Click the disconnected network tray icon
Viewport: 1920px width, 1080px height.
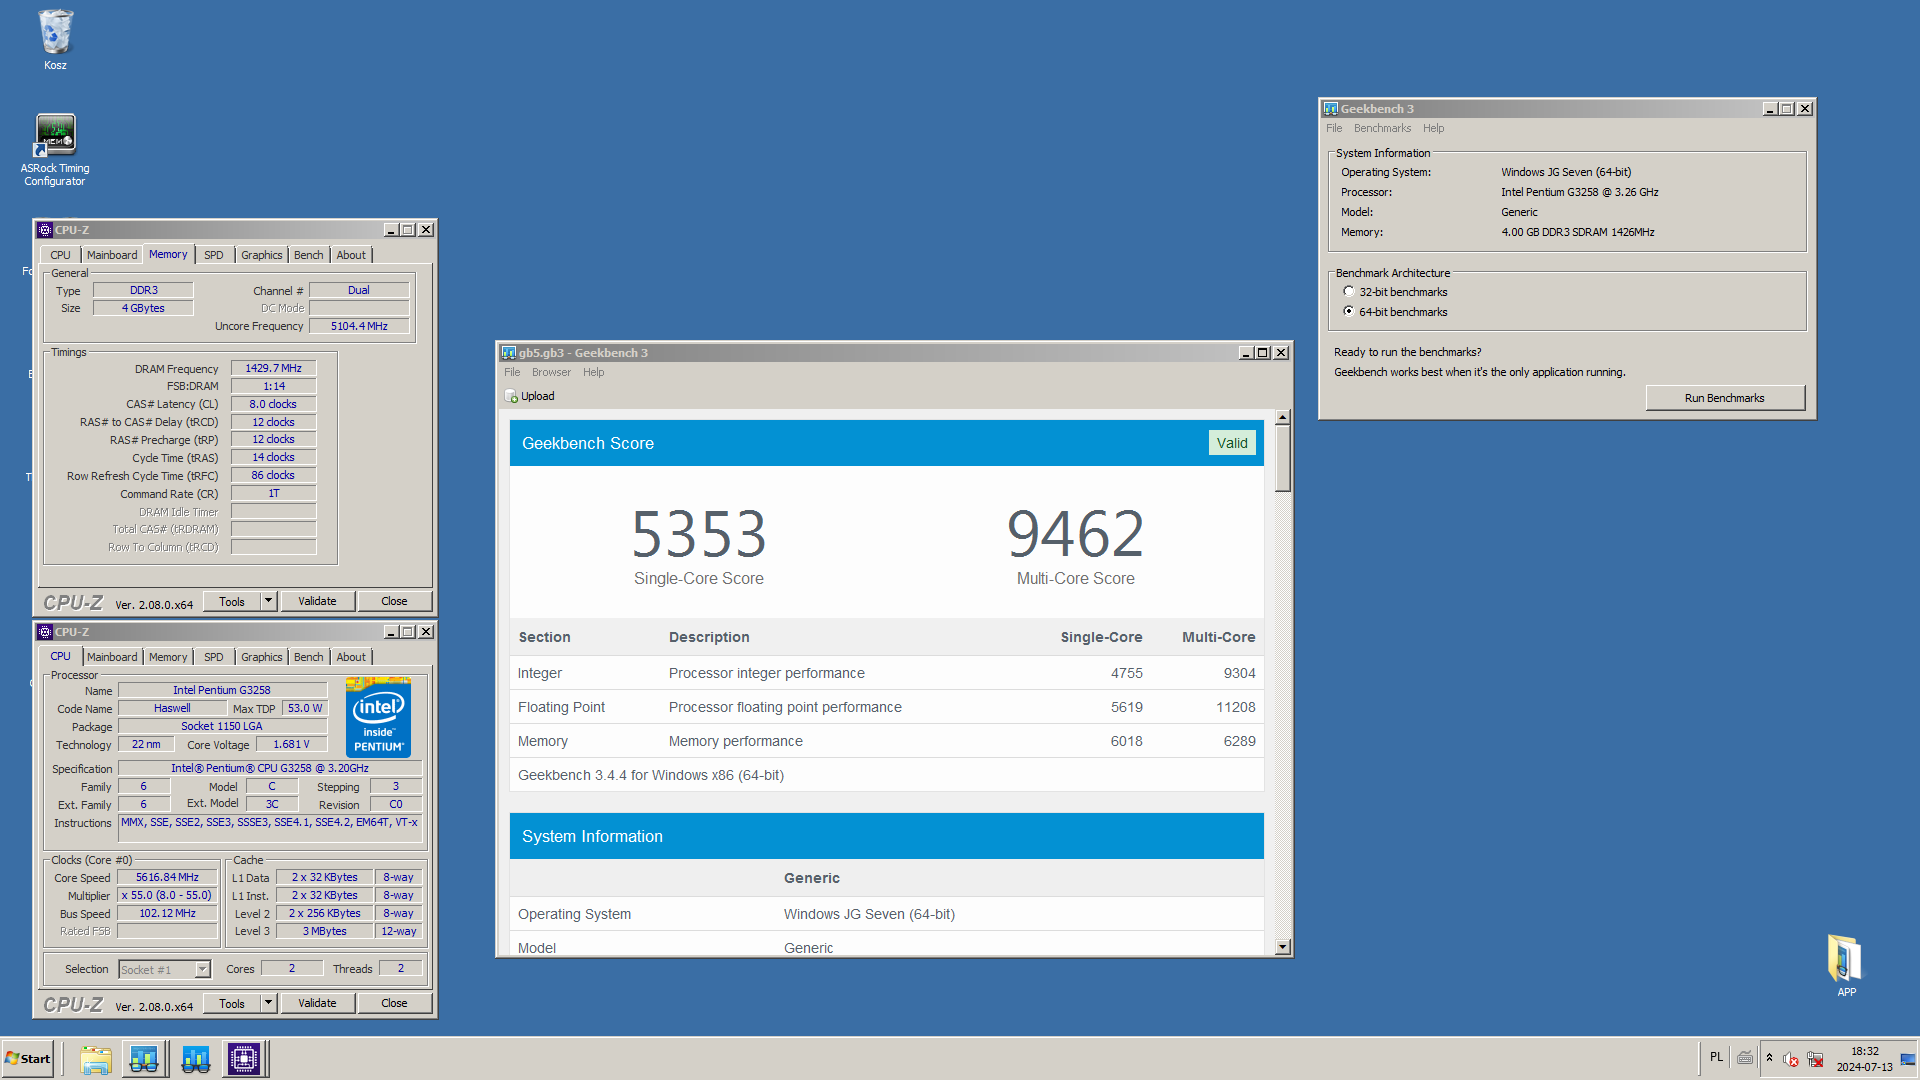(x=1816, y=1059)
